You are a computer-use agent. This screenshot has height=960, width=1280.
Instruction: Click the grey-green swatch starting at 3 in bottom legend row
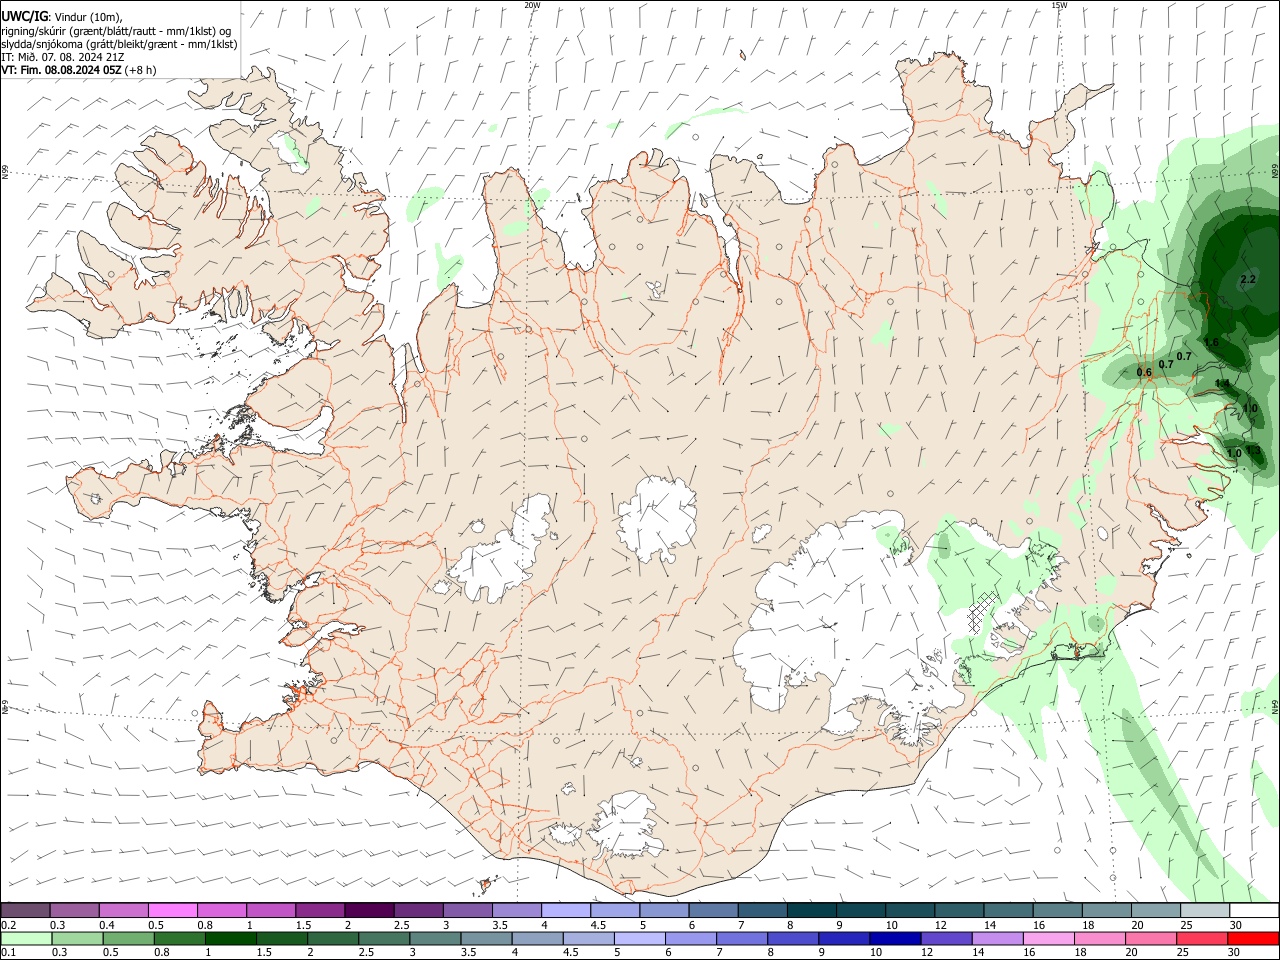(x=435, y=939)
